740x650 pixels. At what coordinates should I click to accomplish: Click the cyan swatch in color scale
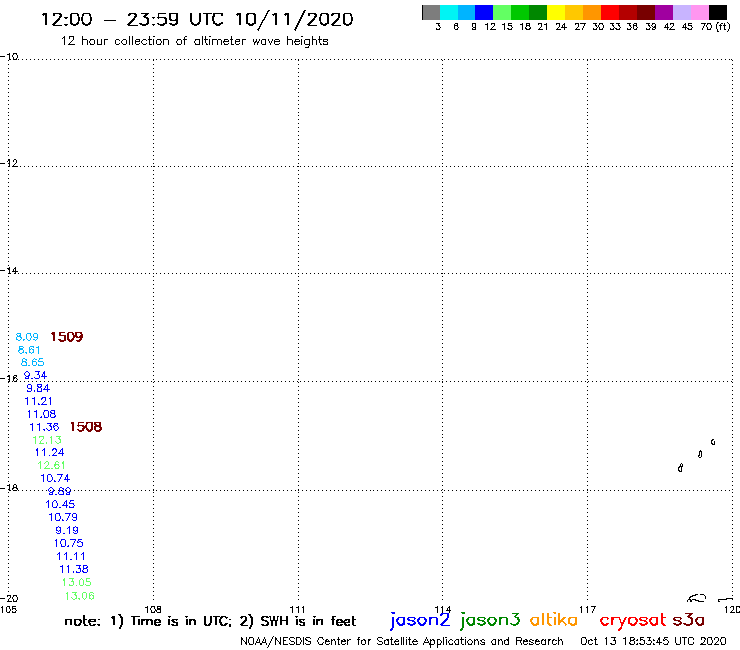coord(449,12)
